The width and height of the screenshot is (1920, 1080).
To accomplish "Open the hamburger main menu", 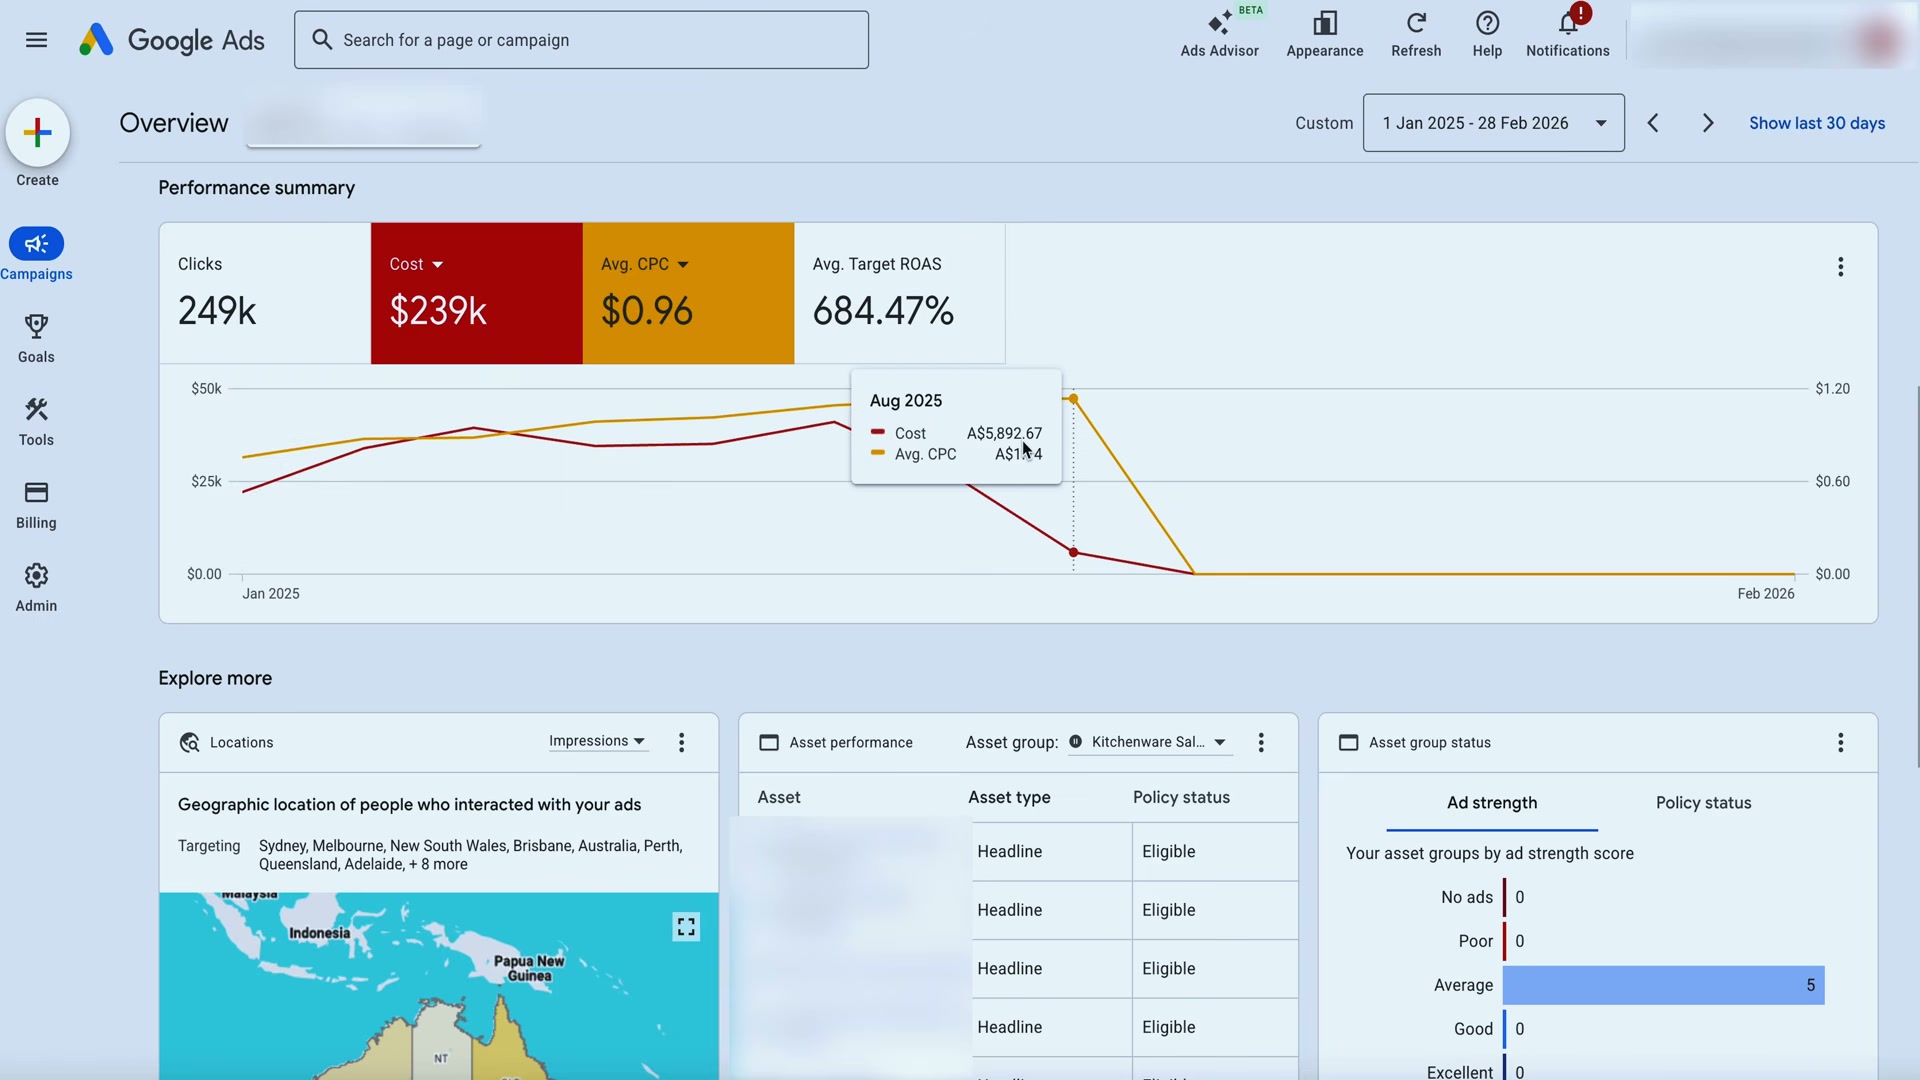I will 36,40.
